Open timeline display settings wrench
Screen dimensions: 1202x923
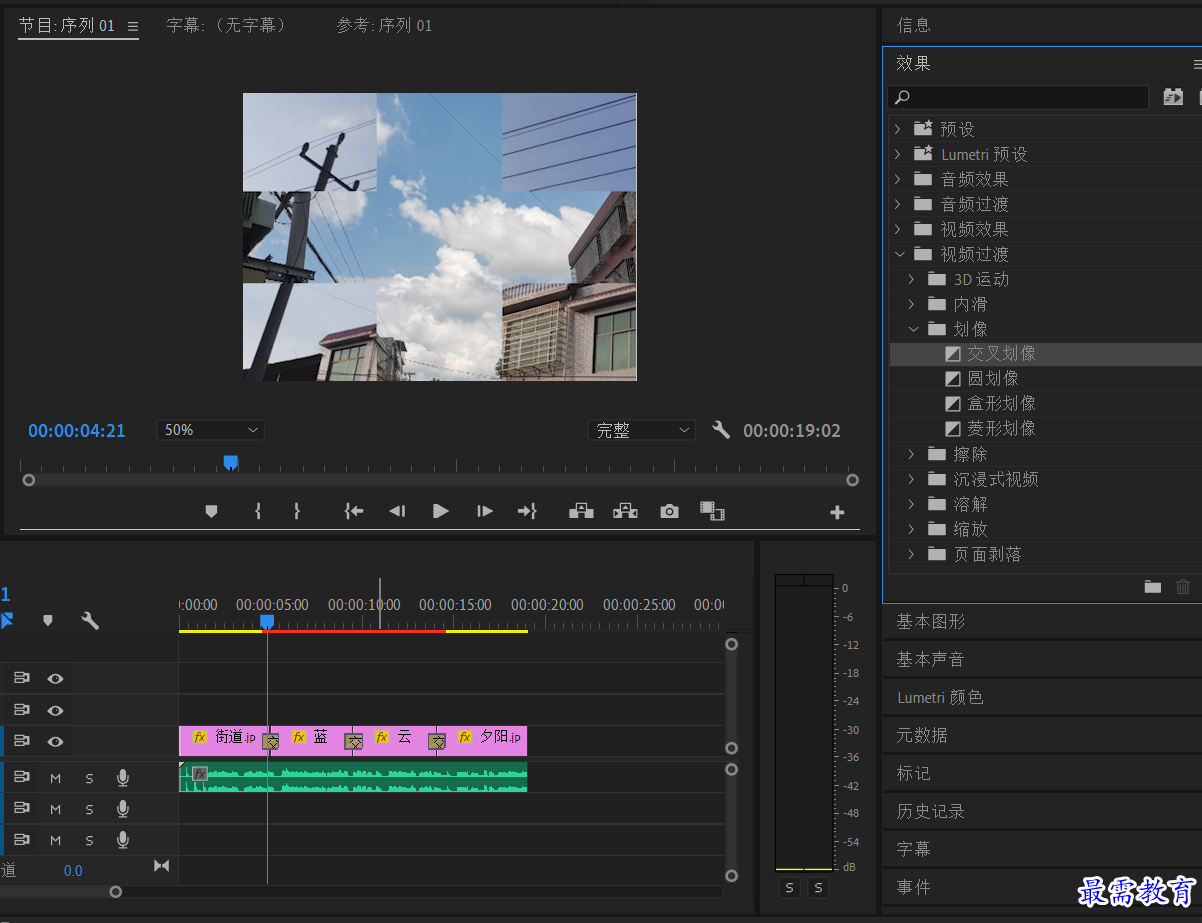[90, 620]
